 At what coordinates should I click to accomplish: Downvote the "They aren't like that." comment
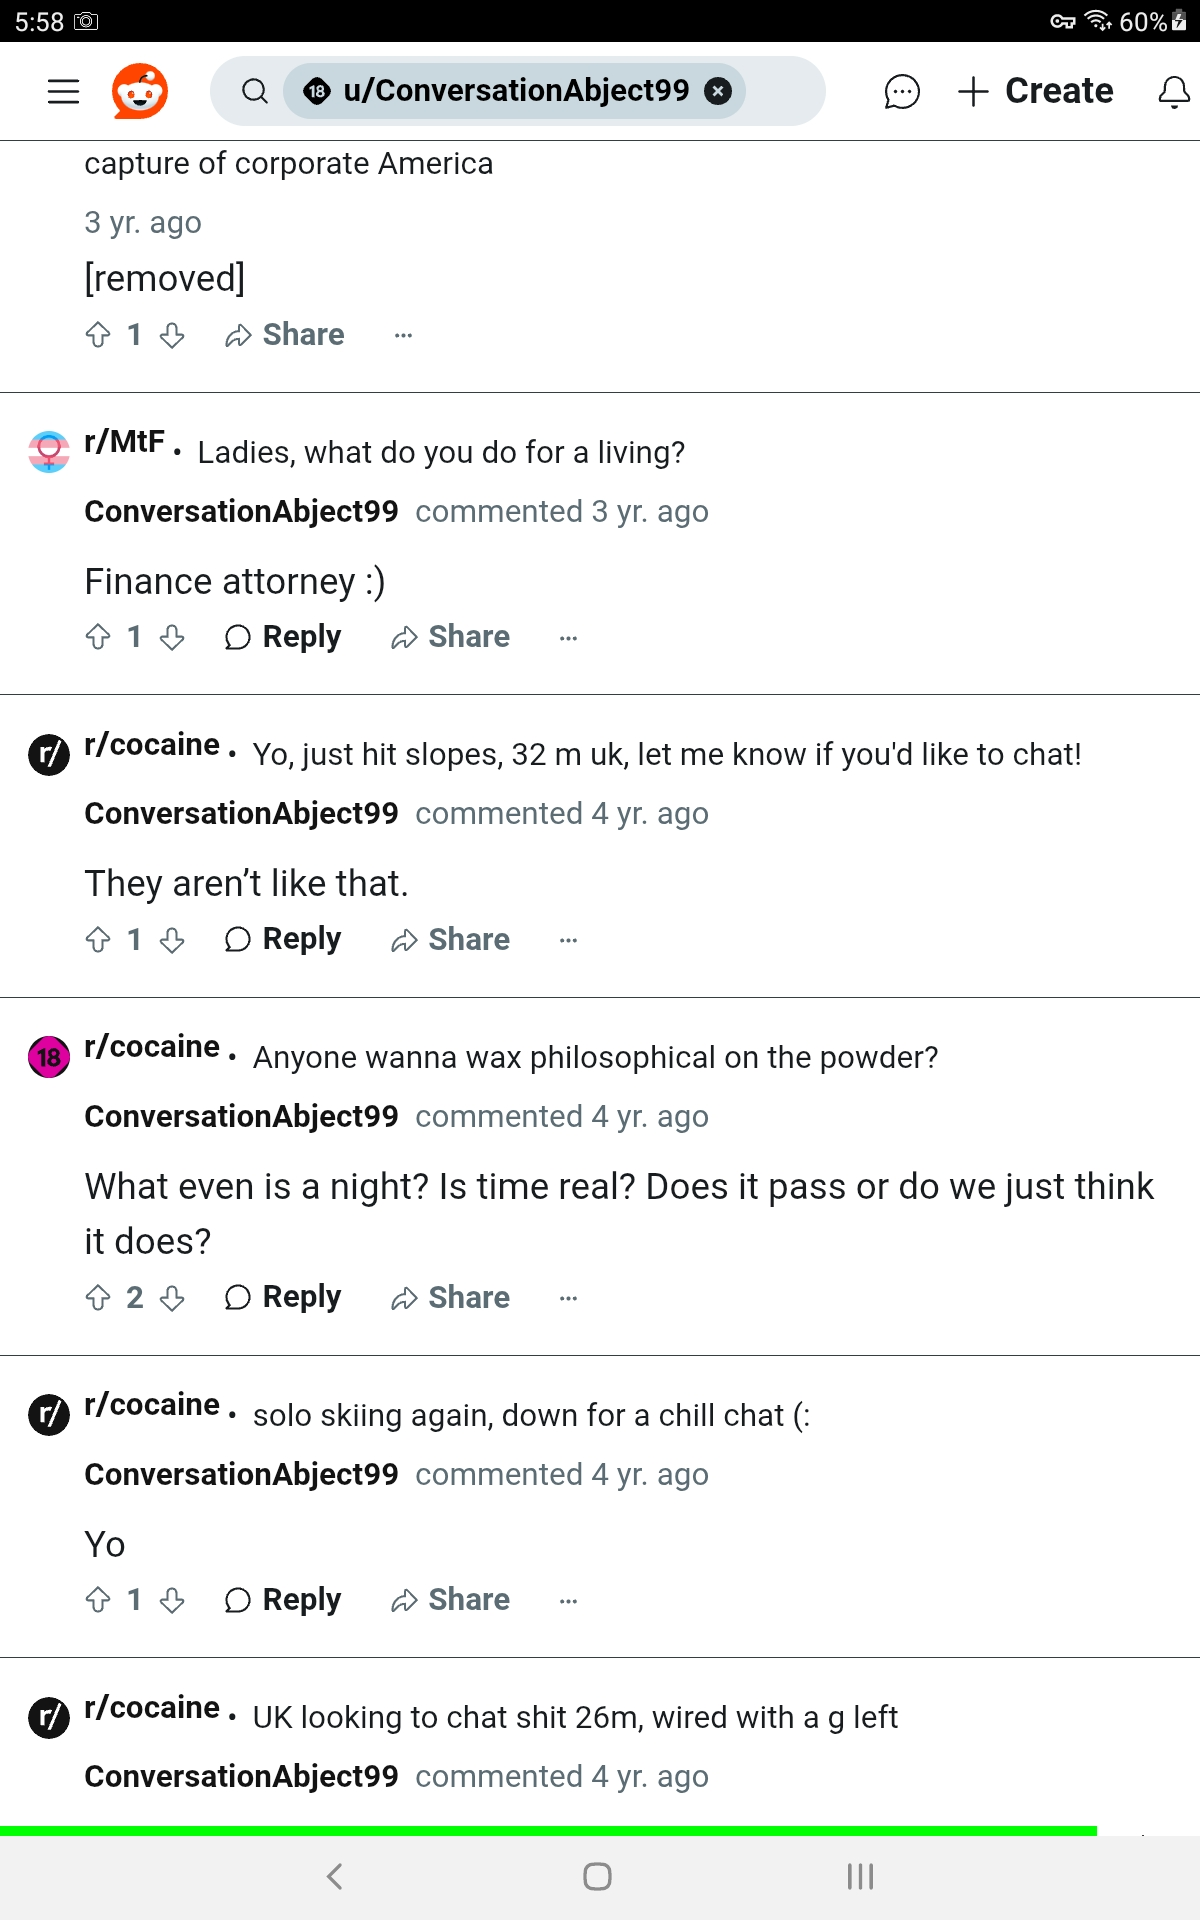[x=172, y=940]
